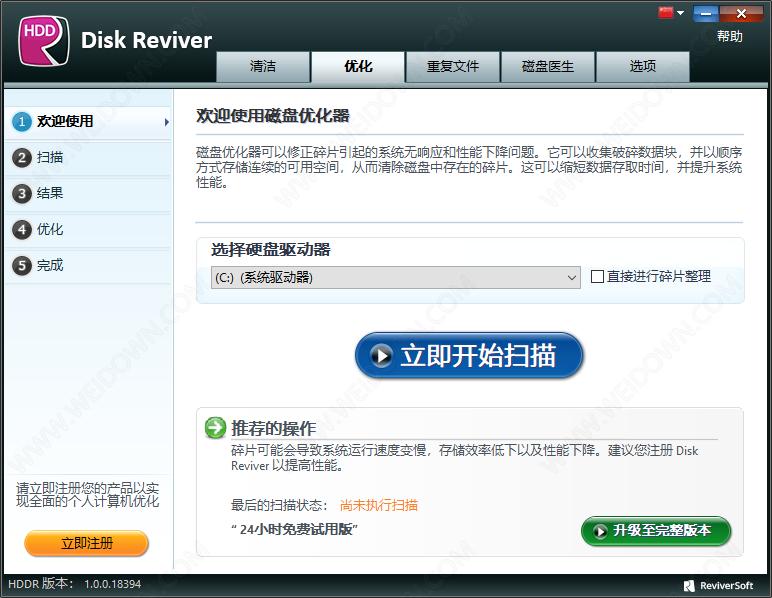
Task: Click the HDDR 版本 1.0.0.18394 text
Action: [74, 584]
